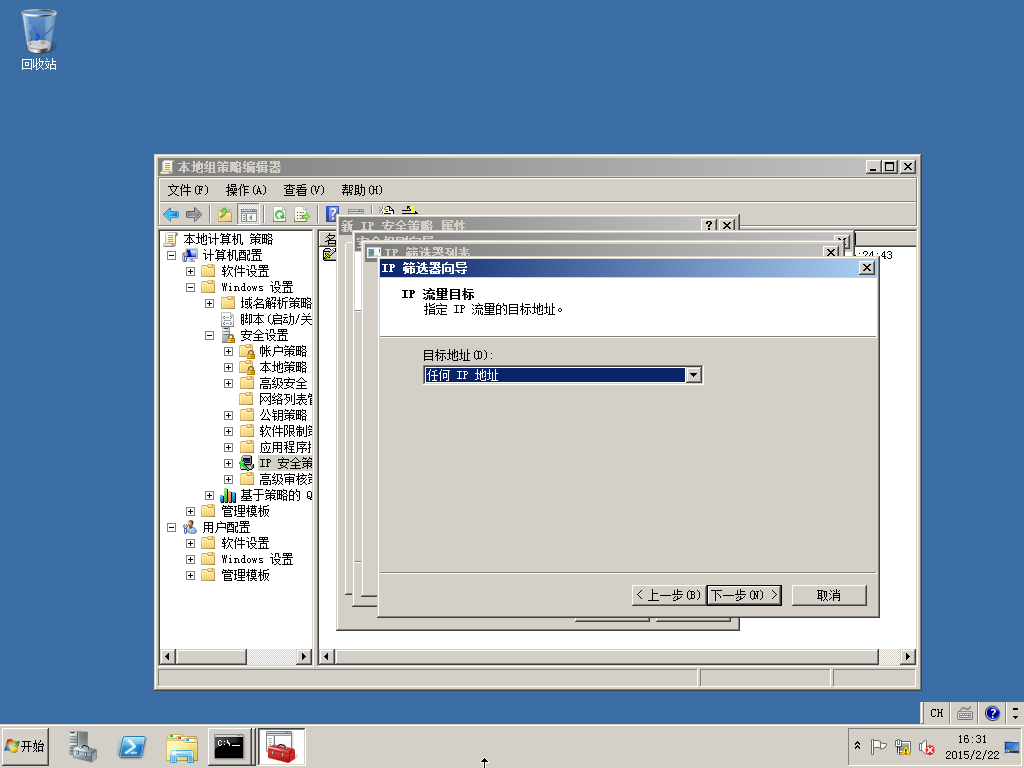Click the details pane horizontal scrollbar left arrow

pyautogui.click(x=327, y=656)
